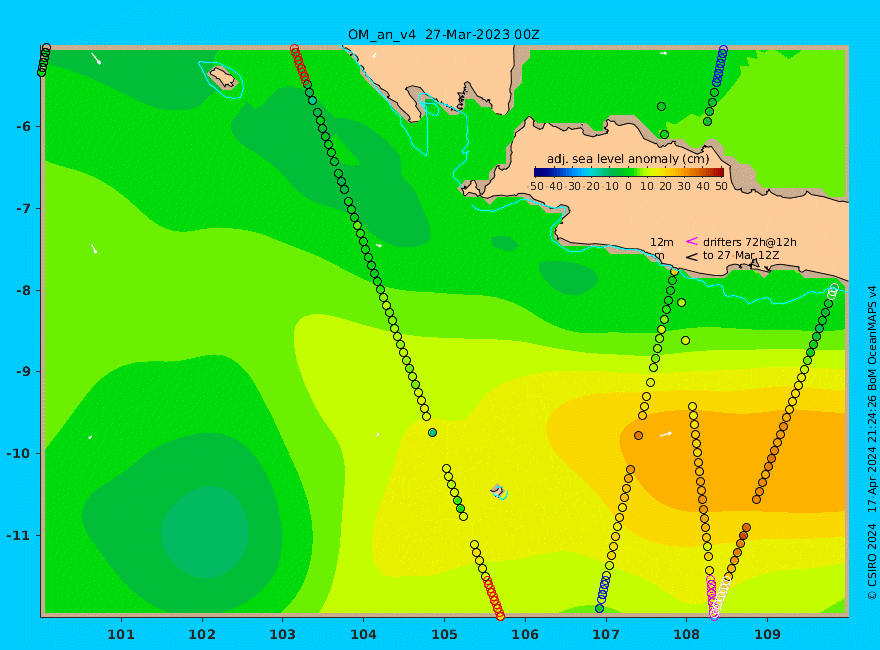The height and width of the screenshot is (650, 880).
Task: Click the vertical CSIRO 2024 BoM OceanMAPS v4 credit text
Action: (x=872, y=443)
